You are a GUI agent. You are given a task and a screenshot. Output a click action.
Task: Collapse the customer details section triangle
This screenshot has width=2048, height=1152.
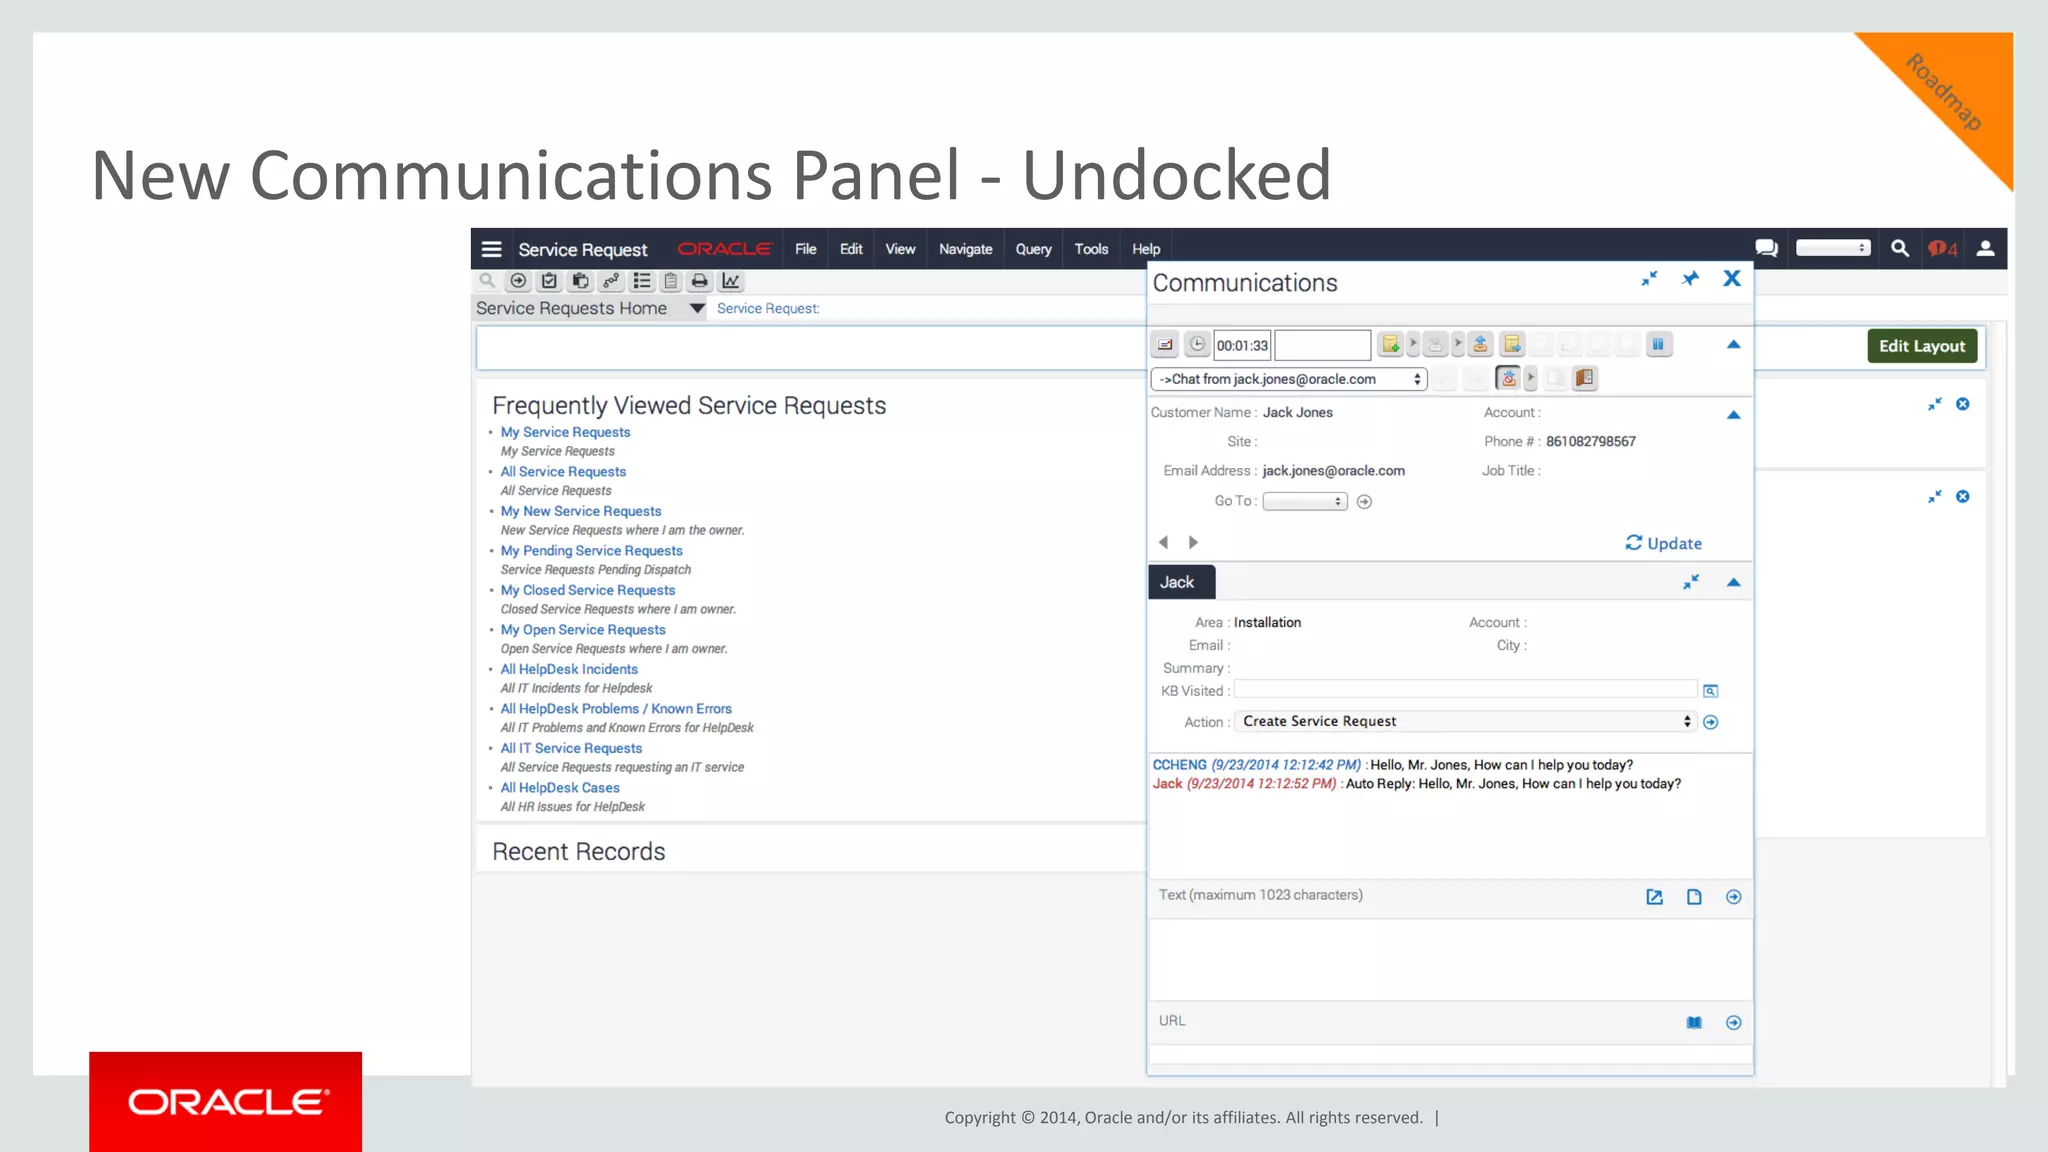tap(1733, 415)
